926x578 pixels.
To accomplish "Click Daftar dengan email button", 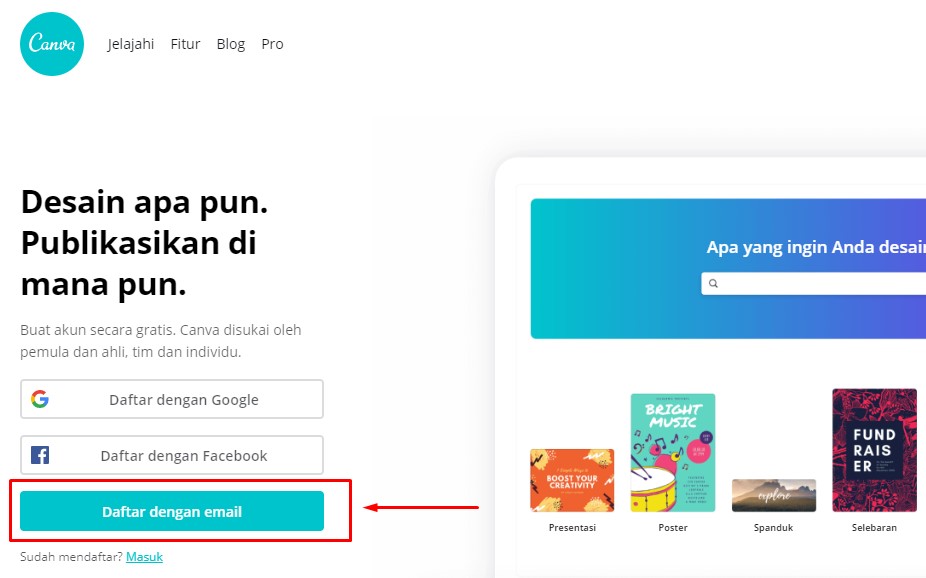I will click(172, 511).
